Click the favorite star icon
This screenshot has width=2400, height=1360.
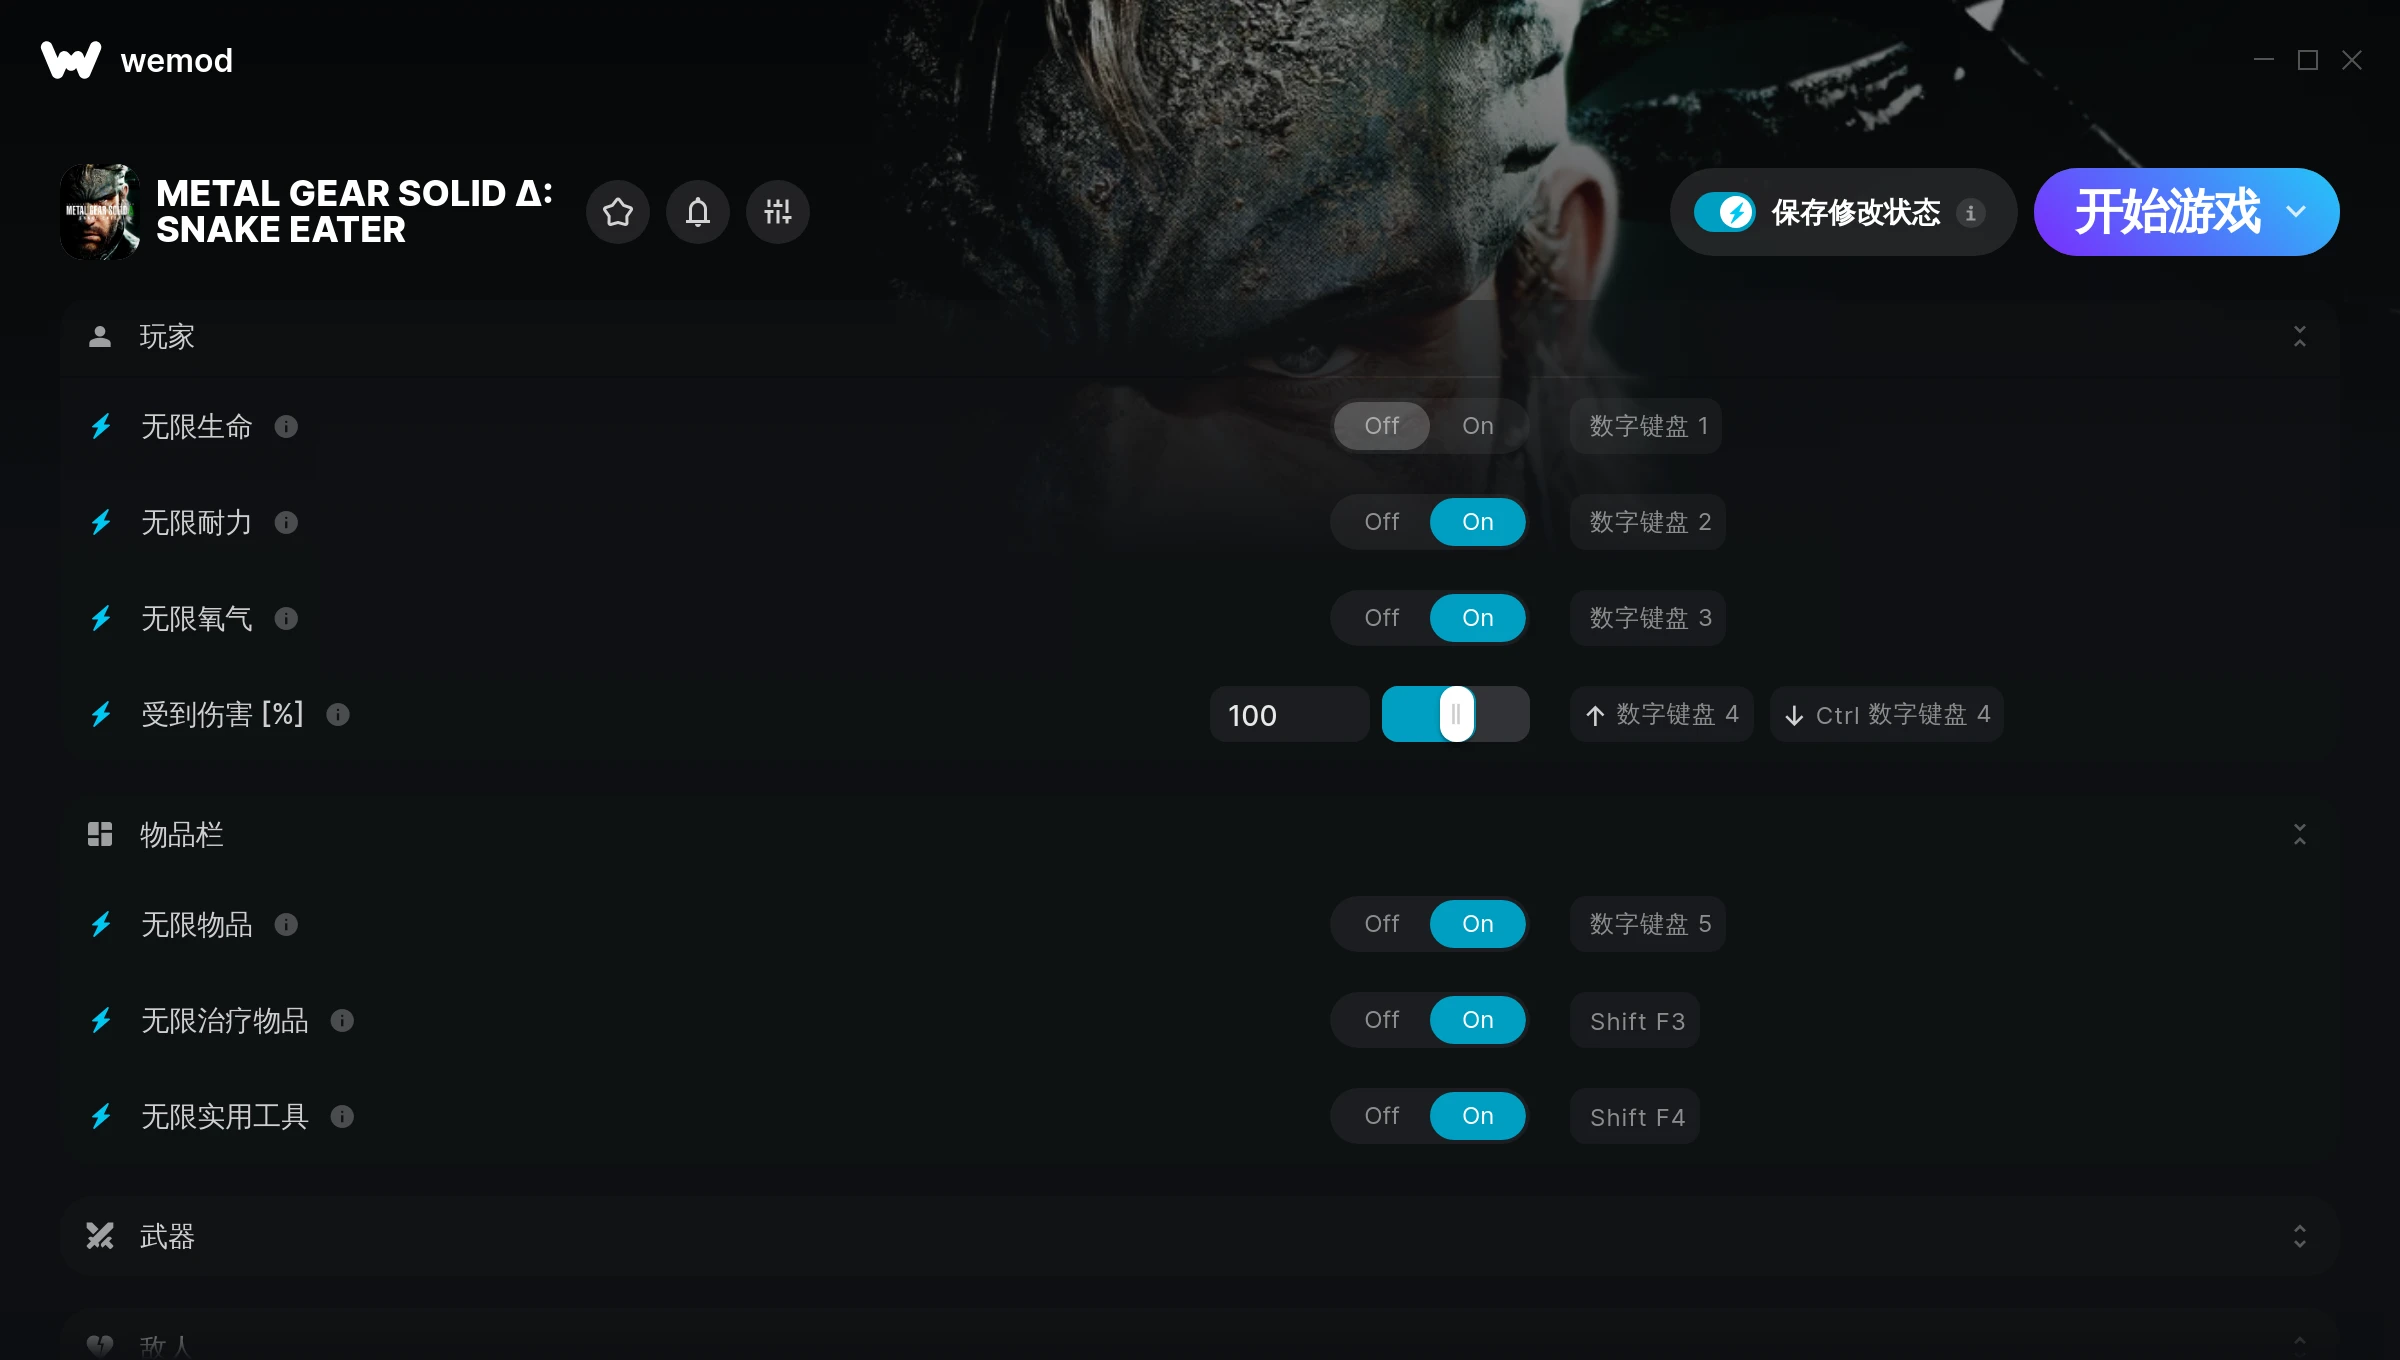(x=618, y=212)
